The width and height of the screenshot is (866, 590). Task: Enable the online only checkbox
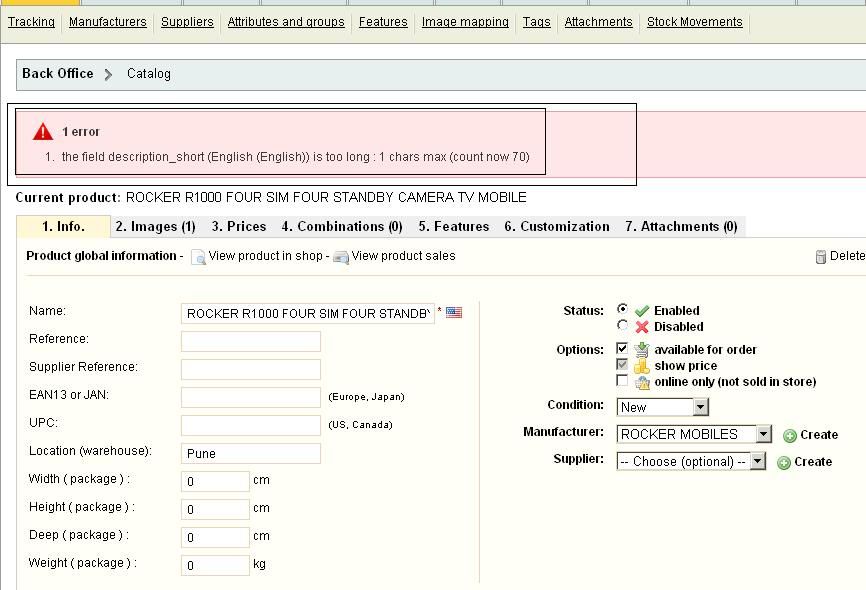pyautogui.click(x=622, y=381)
